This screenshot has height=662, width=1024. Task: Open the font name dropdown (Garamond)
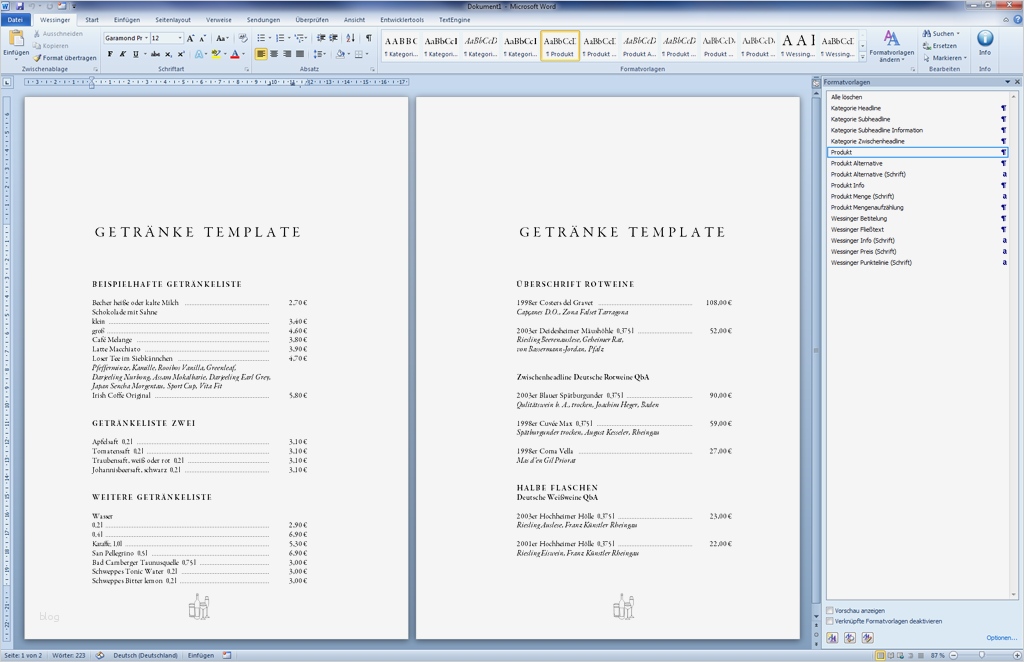click(146, 38)
